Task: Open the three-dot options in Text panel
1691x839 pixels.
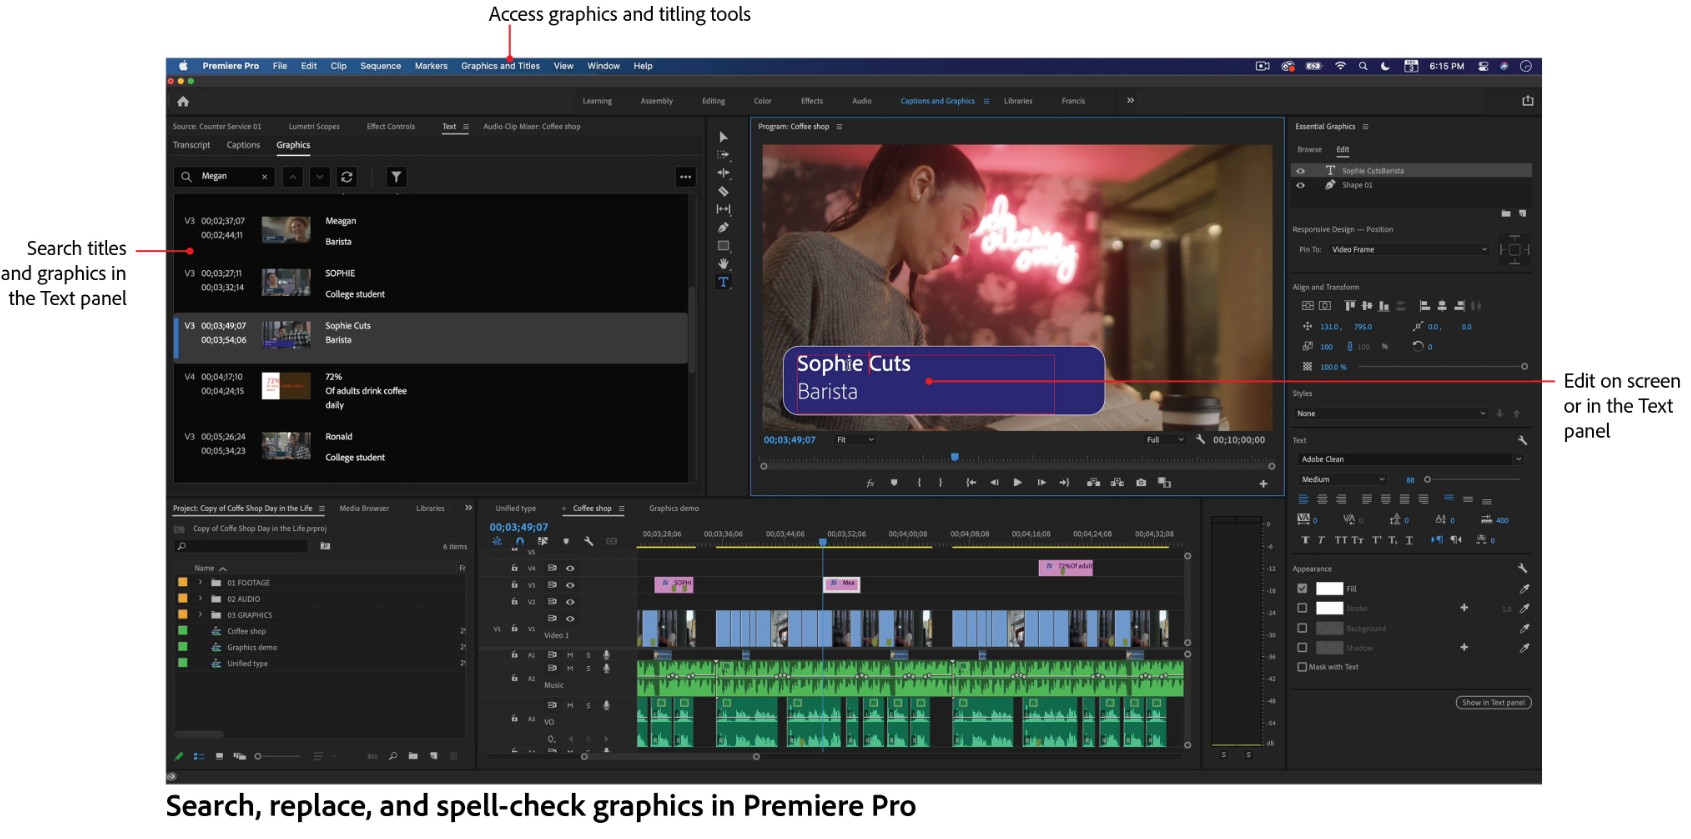Action: [685, 177]
